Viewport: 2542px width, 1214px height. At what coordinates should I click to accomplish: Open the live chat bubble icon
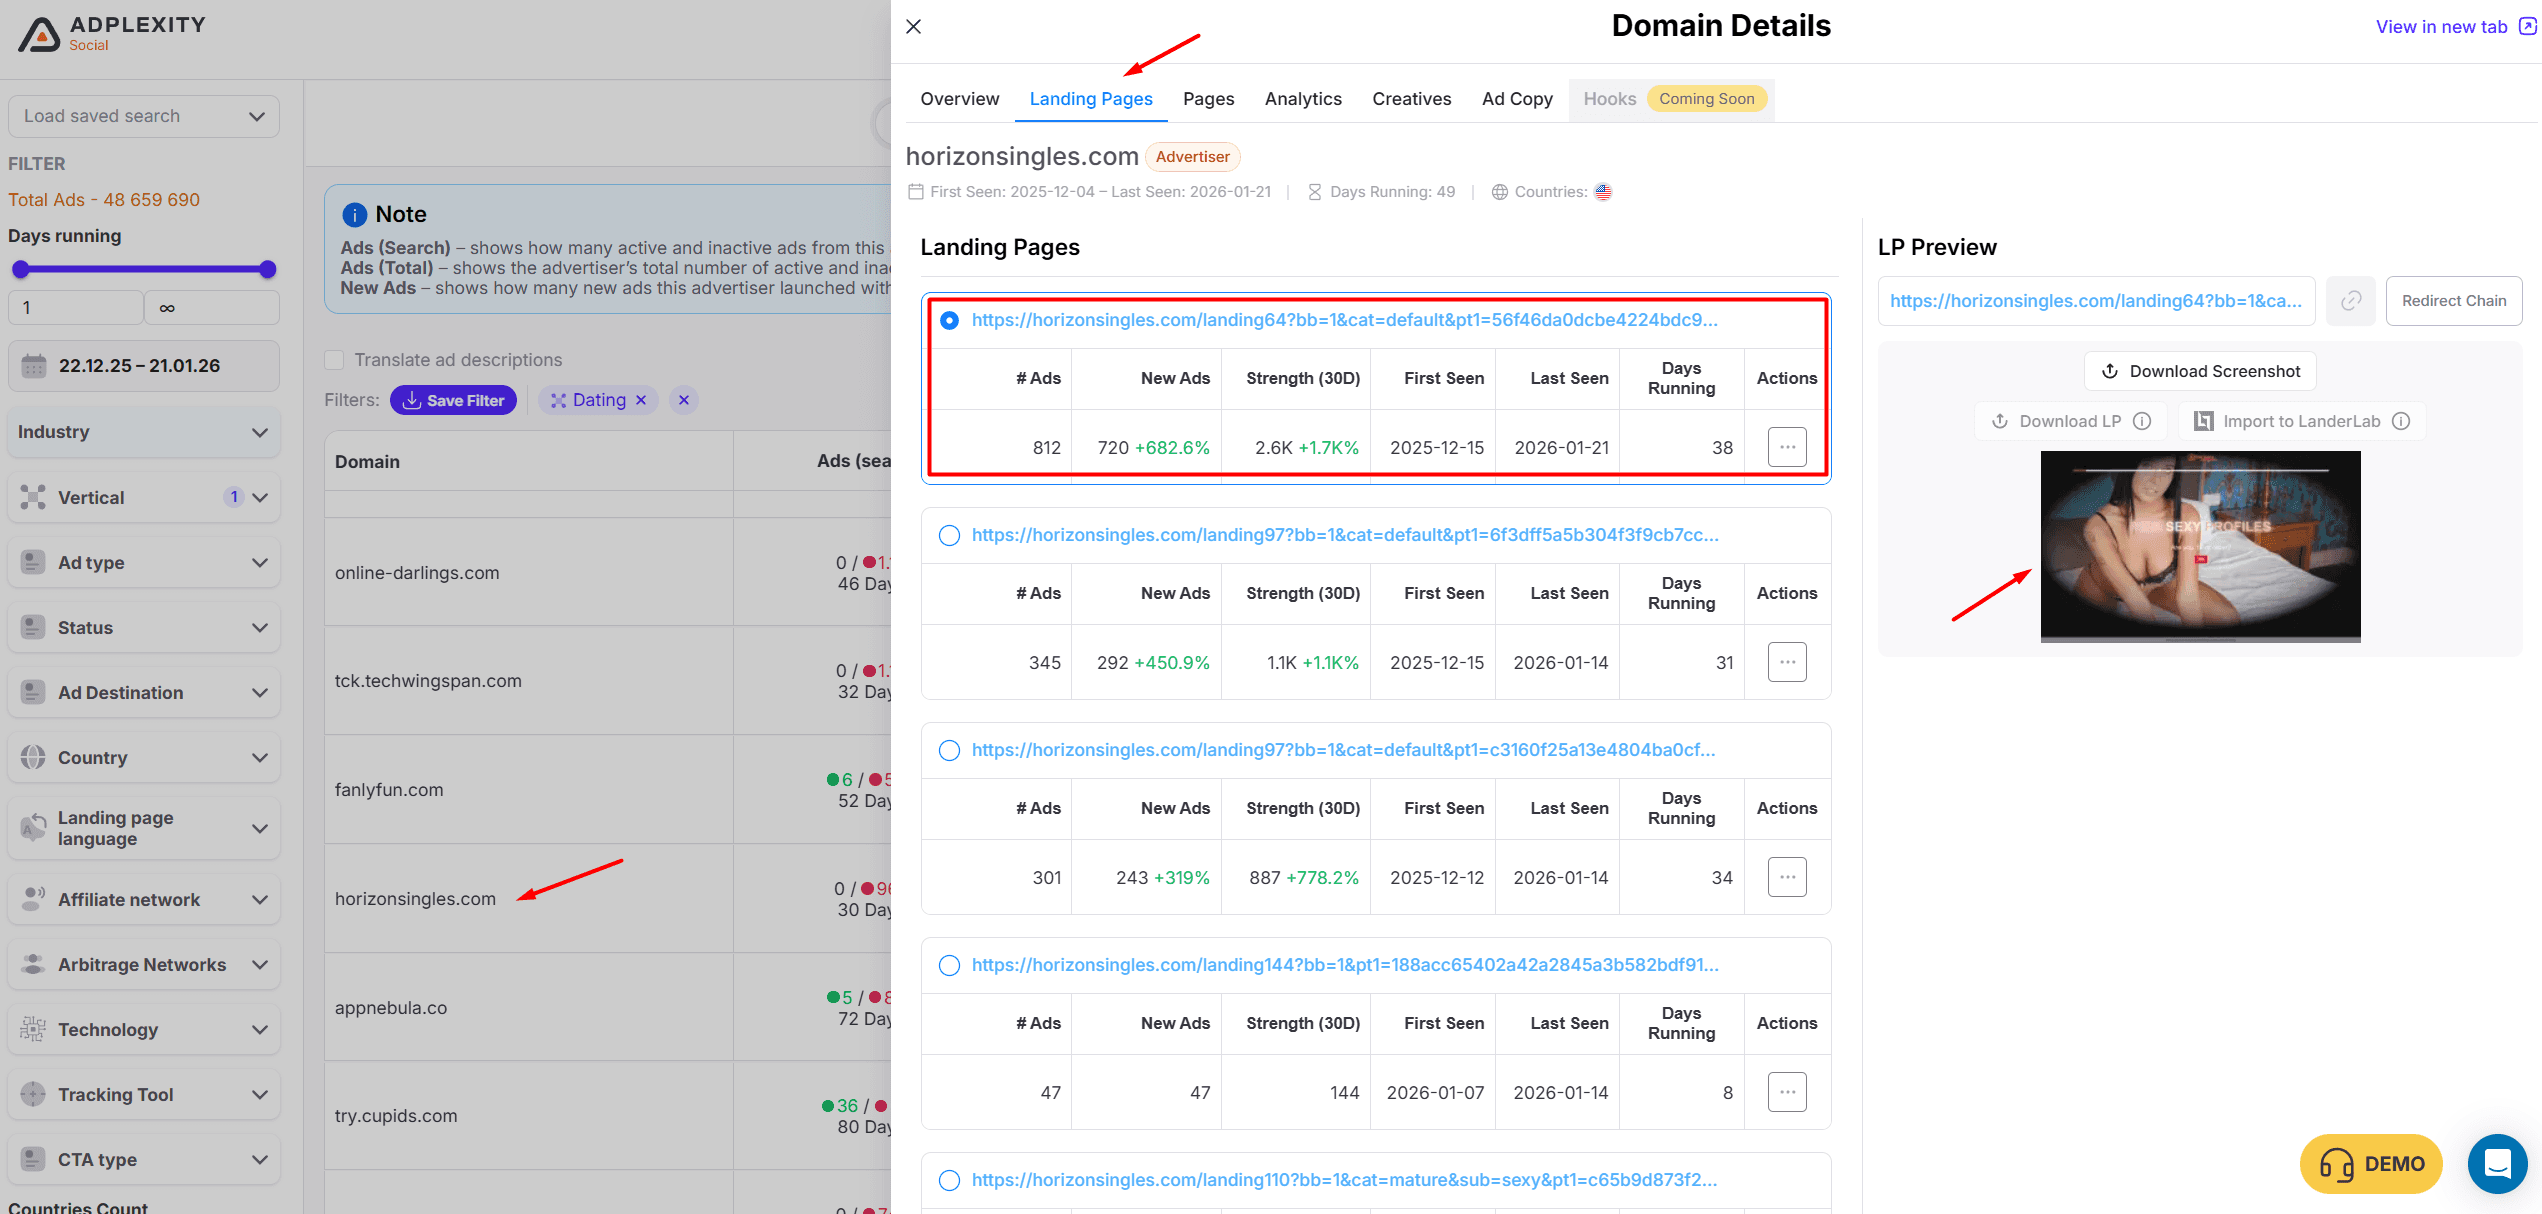click(x=2497, y=1163)
